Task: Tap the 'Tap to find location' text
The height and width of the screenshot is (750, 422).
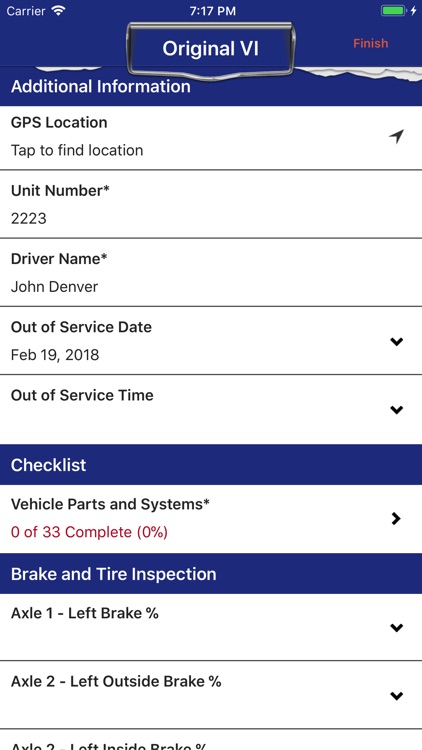Action: (x=77, y=150)
